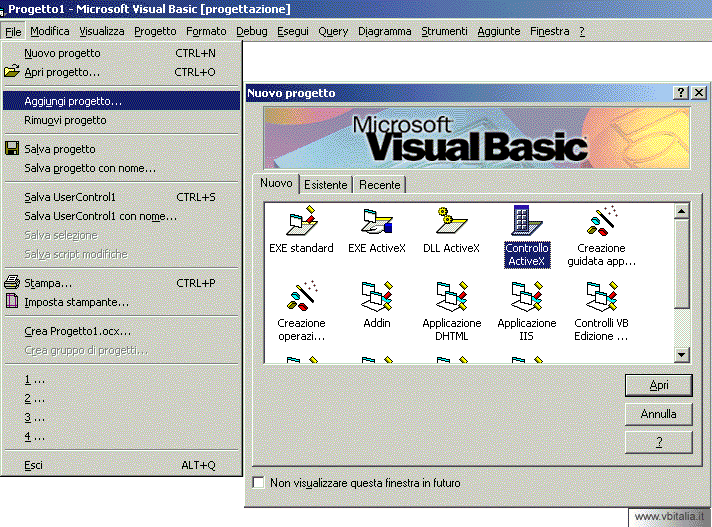Switch to the Nuovo tab
This screenshot has width=712, height=527.
point(276,183)
